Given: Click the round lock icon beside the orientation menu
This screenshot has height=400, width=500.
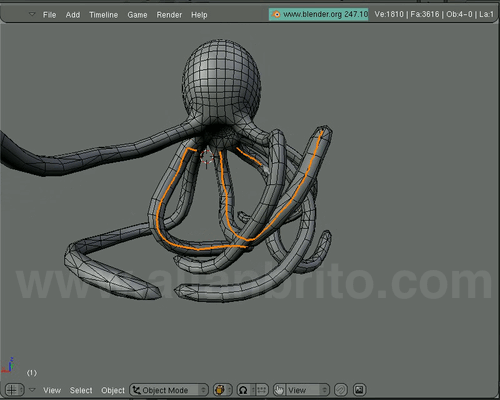Looking at the screenshot, I should tap(340, 389).
